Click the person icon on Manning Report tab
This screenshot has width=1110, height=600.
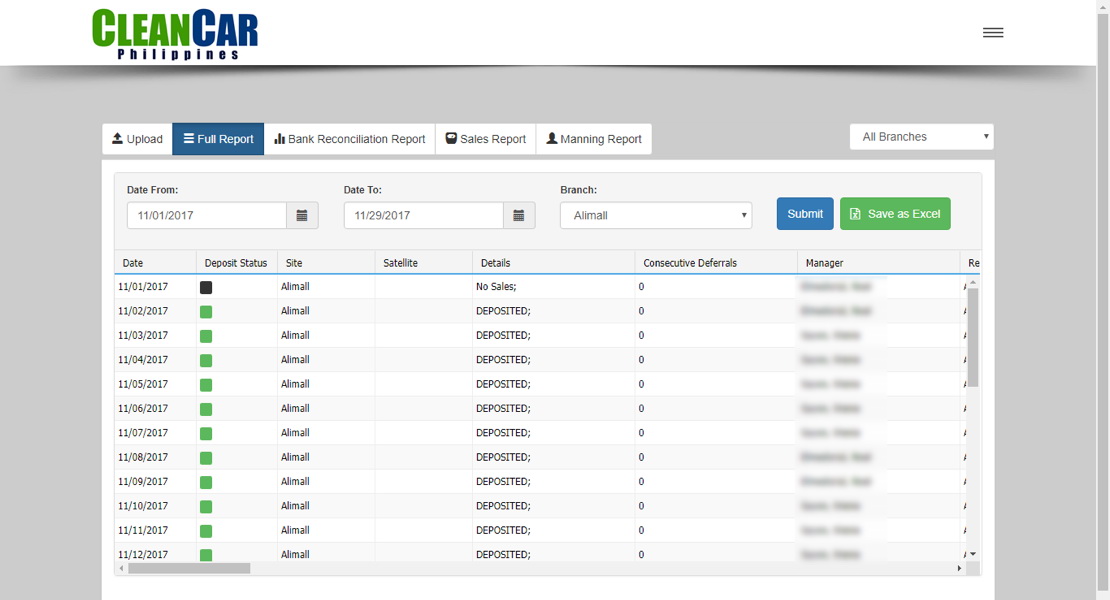pos(551,139)
